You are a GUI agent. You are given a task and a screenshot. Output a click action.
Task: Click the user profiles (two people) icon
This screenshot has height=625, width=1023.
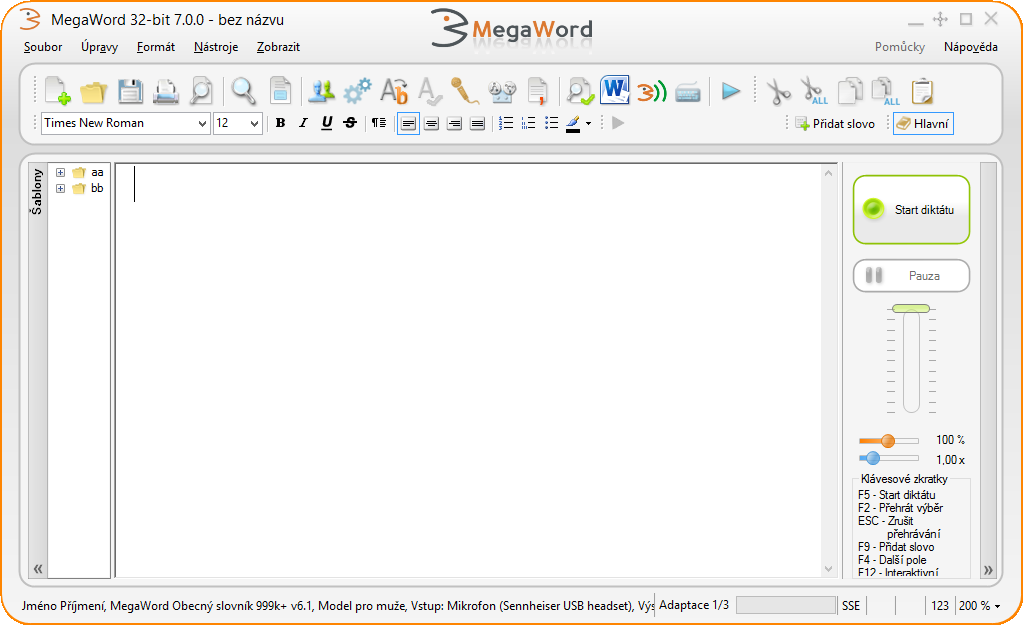[321, 91]
